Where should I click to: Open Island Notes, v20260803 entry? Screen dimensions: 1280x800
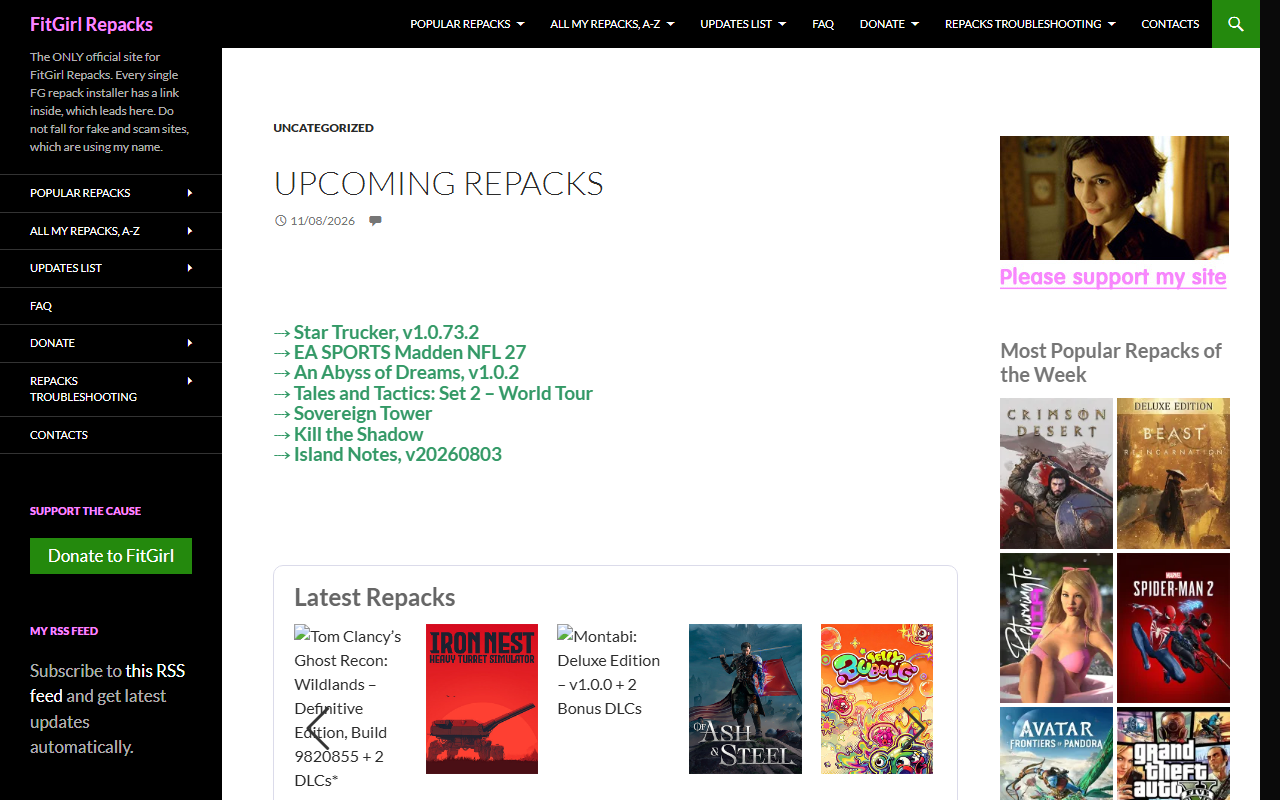[398, 454]
